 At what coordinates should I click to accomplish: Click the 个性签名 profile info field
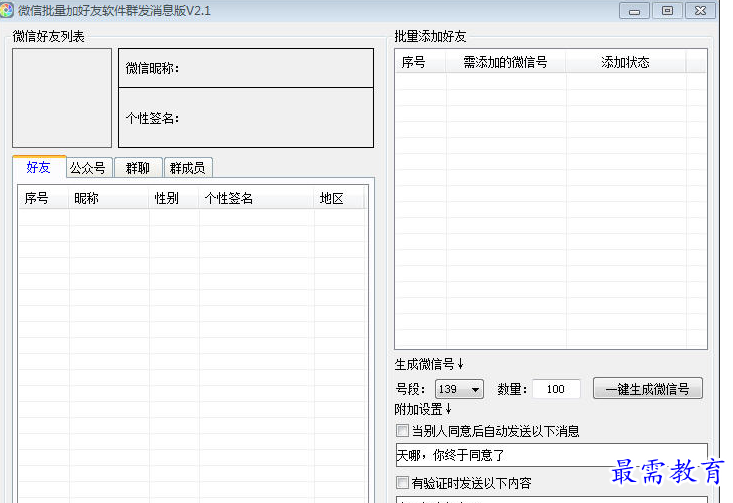coord(246,118)
